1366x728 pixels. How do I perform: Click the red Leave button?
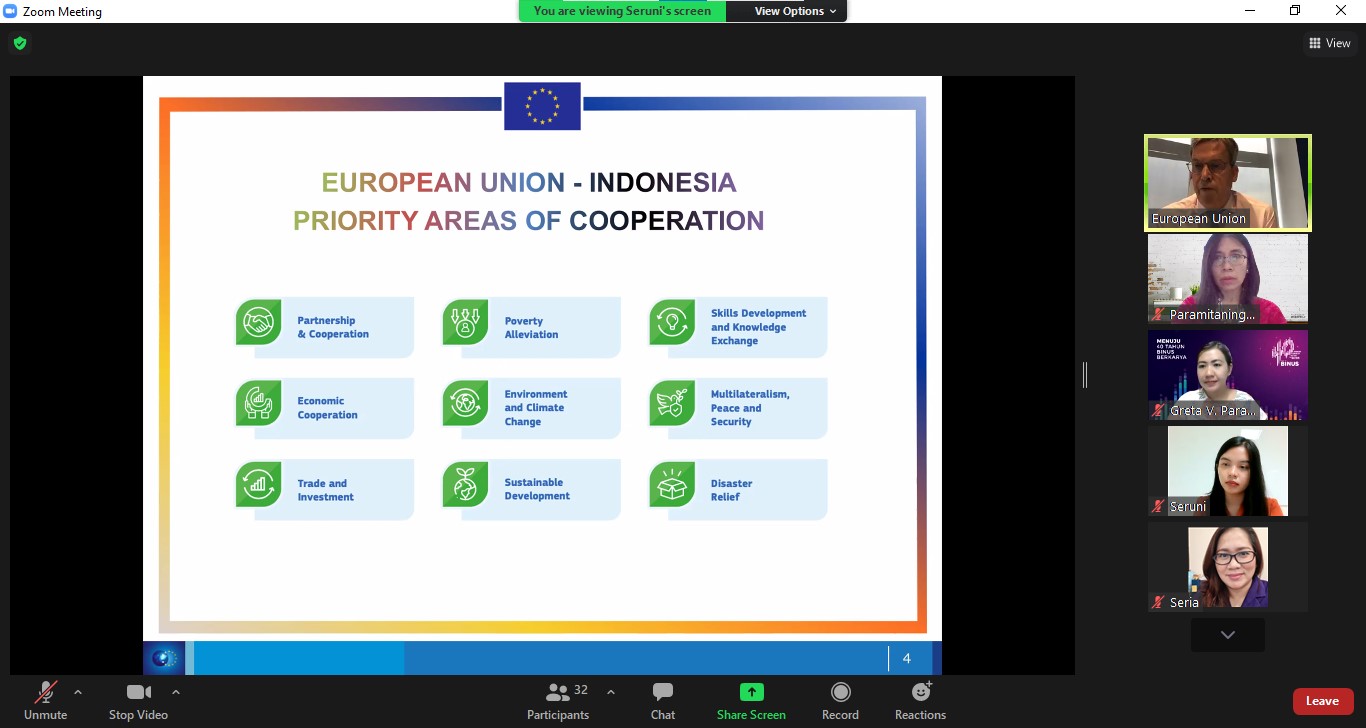click(x=1322, y=701)
